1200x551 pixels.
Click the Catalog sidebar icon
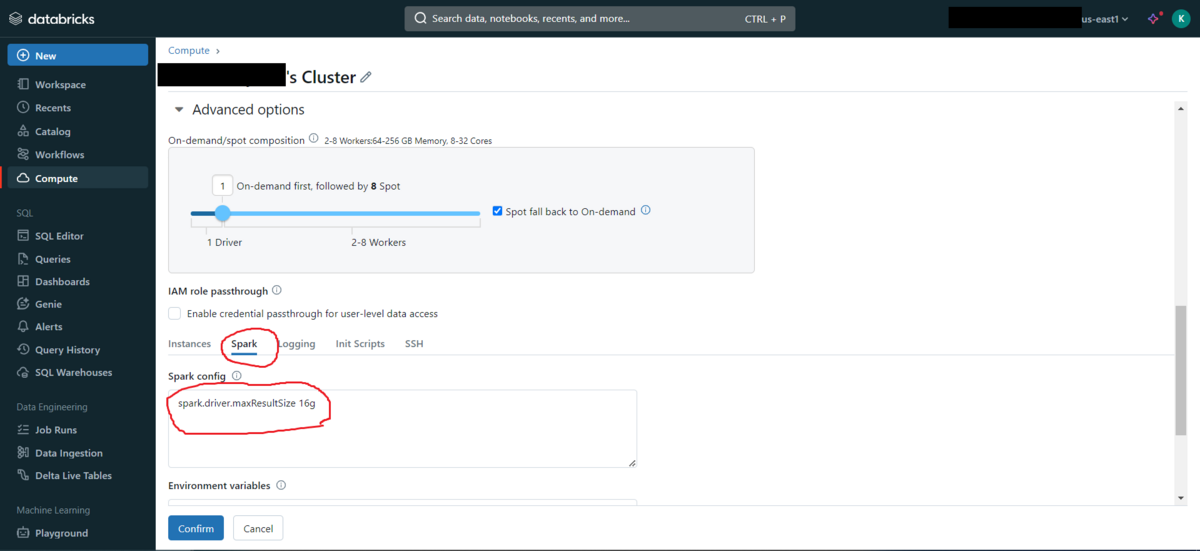tap(23, 131)
